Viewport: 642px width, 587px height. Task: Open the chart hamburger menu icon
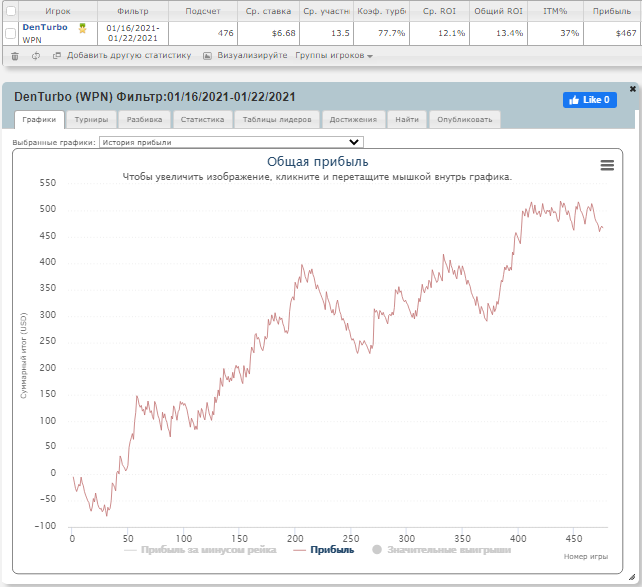coord(607,165)
